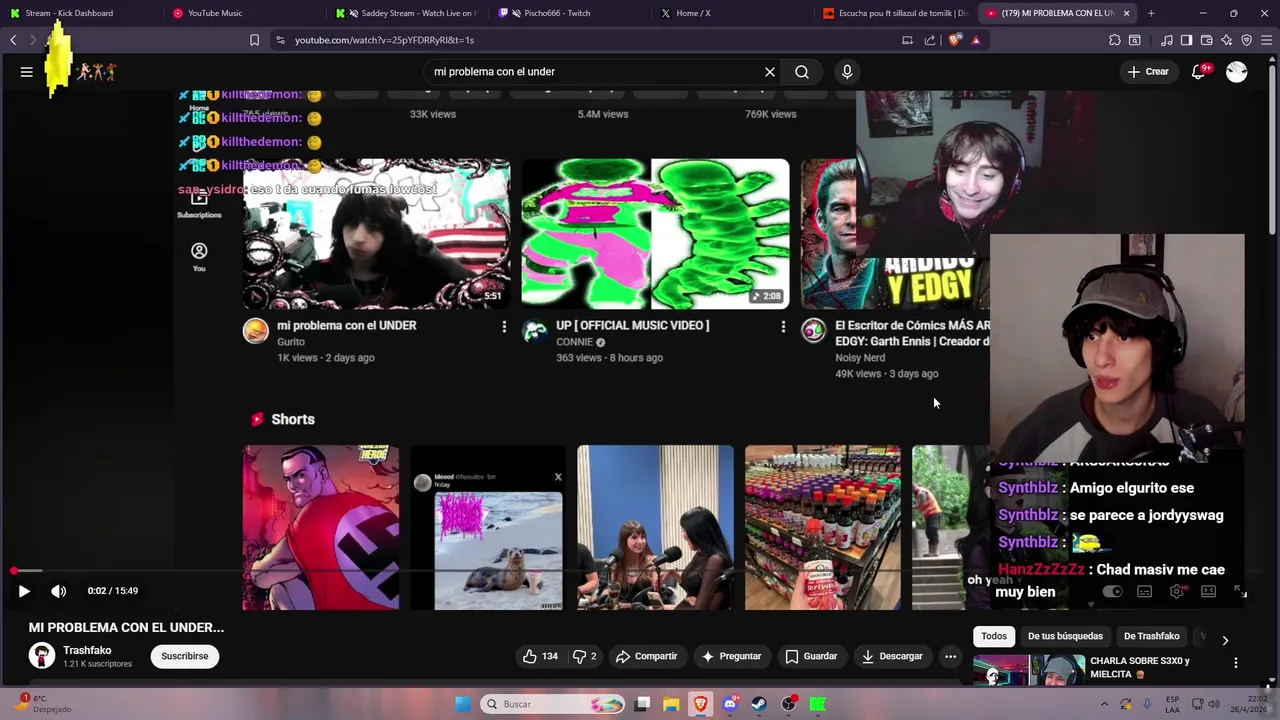
Task: Open YouTube notifications bell
Action: (1199, 72)
